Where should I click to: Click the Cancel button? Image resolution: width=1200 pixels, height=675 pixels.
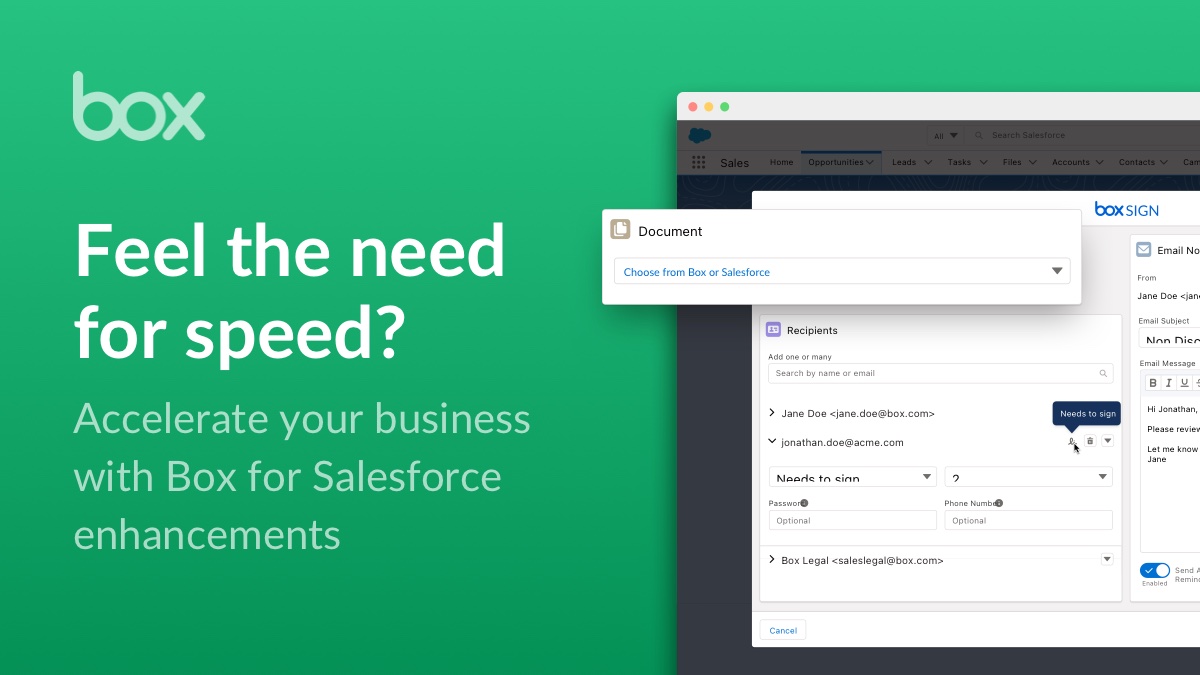pos(782,629)
